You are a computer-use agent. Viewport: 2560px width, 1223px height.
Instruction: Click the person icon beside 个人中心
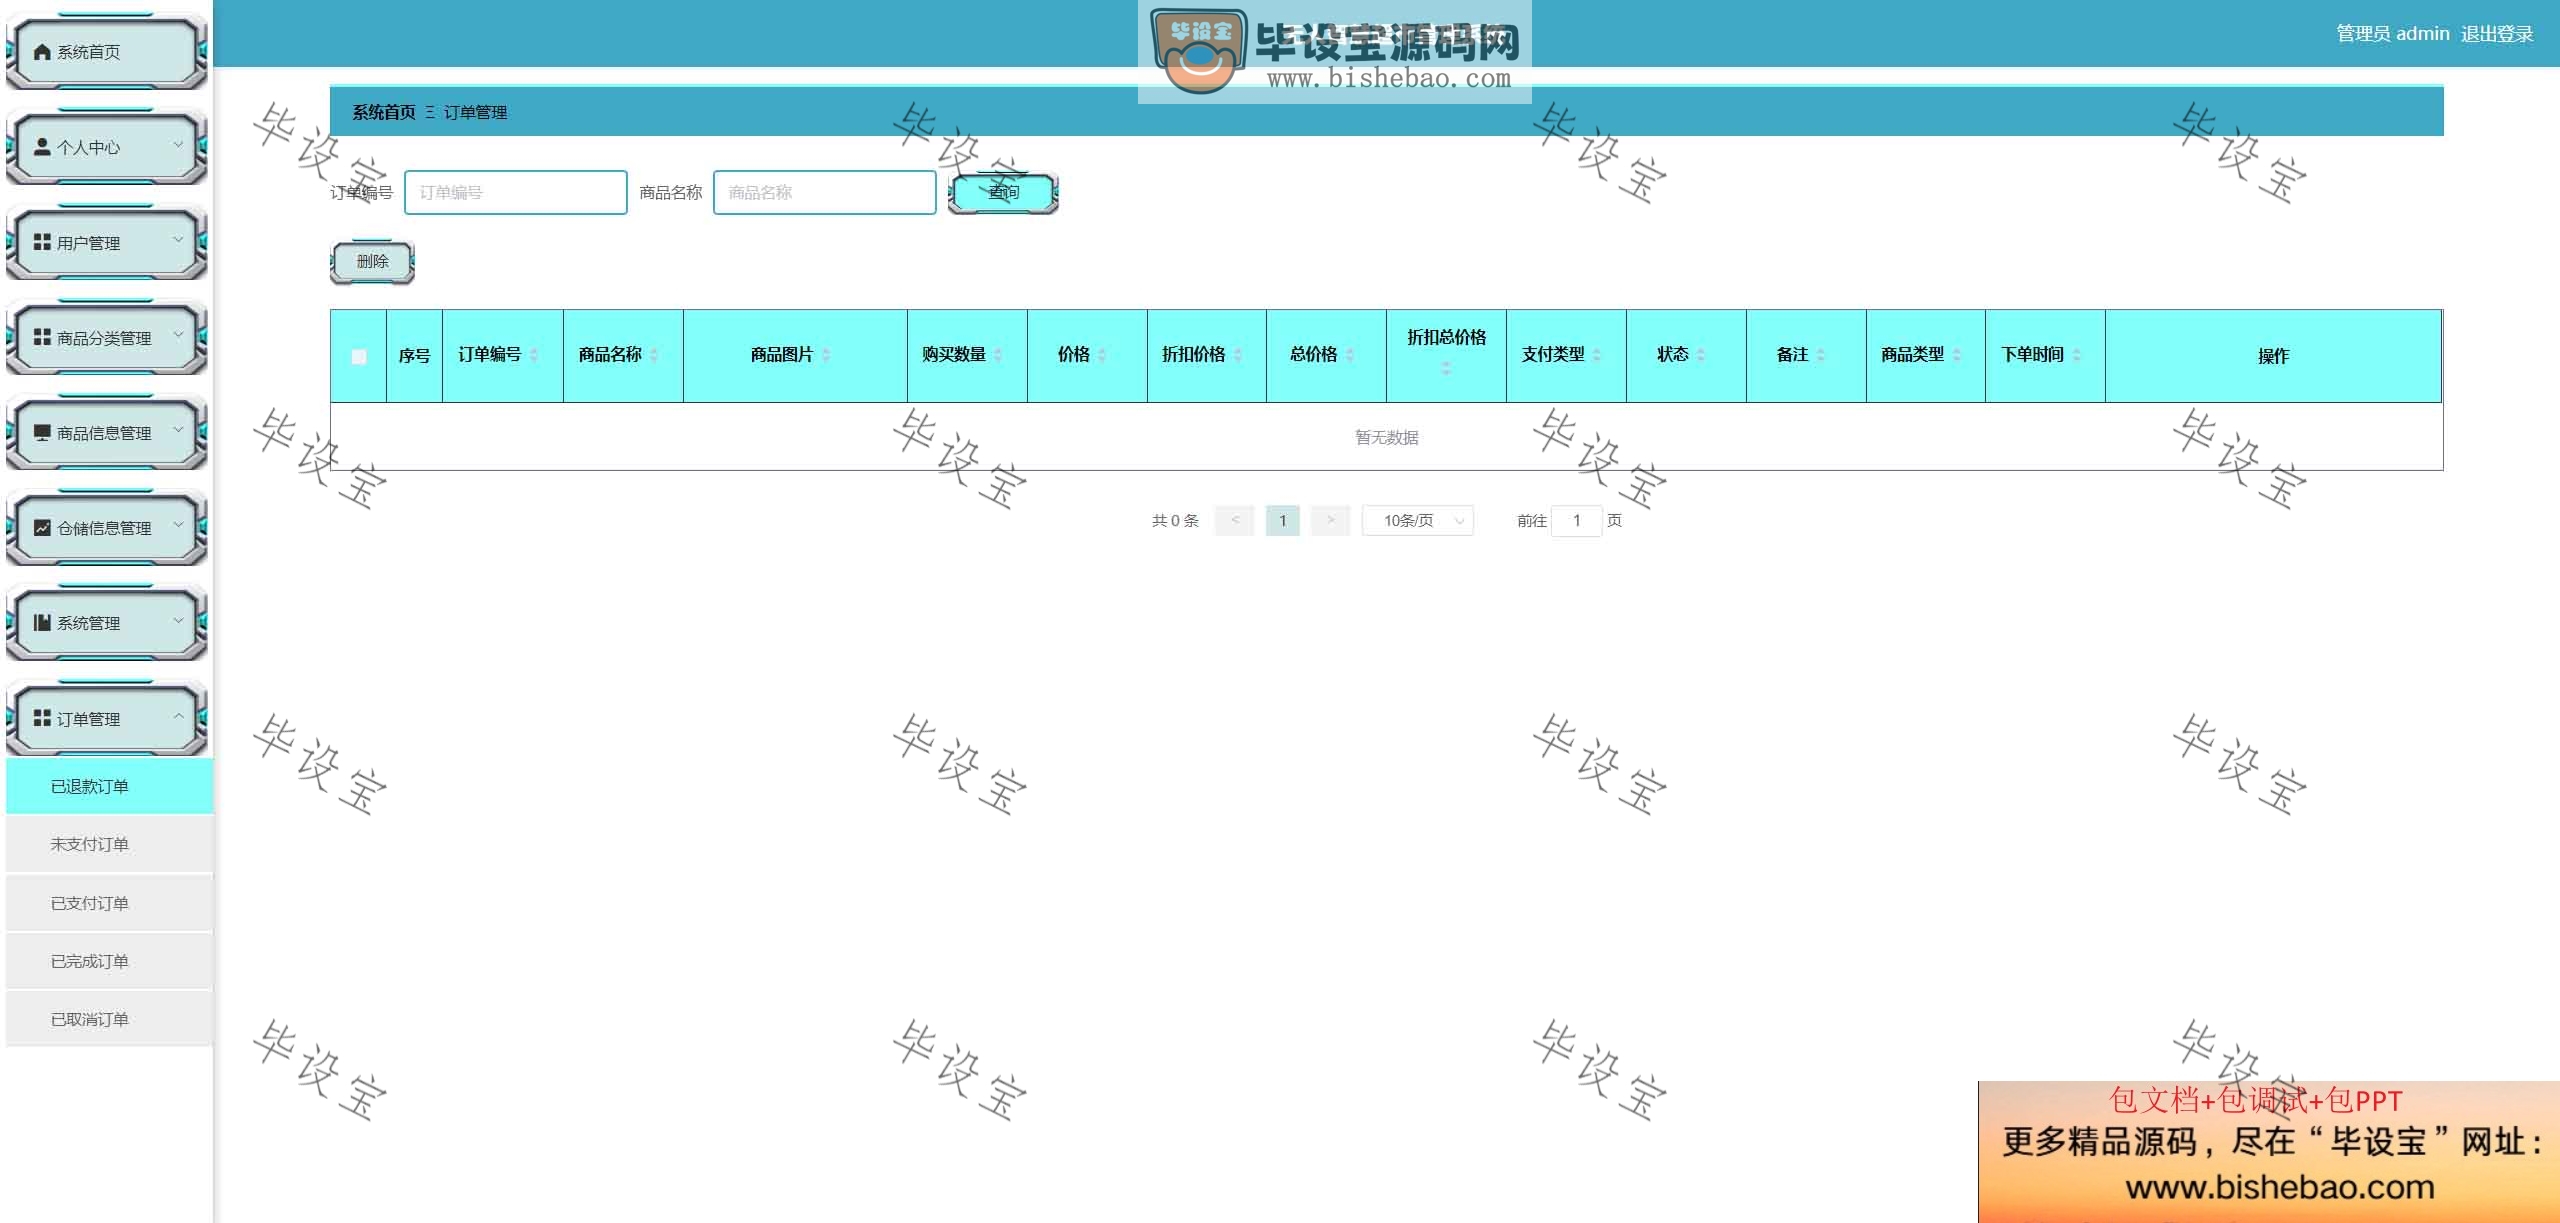click(x=42, y=147)
